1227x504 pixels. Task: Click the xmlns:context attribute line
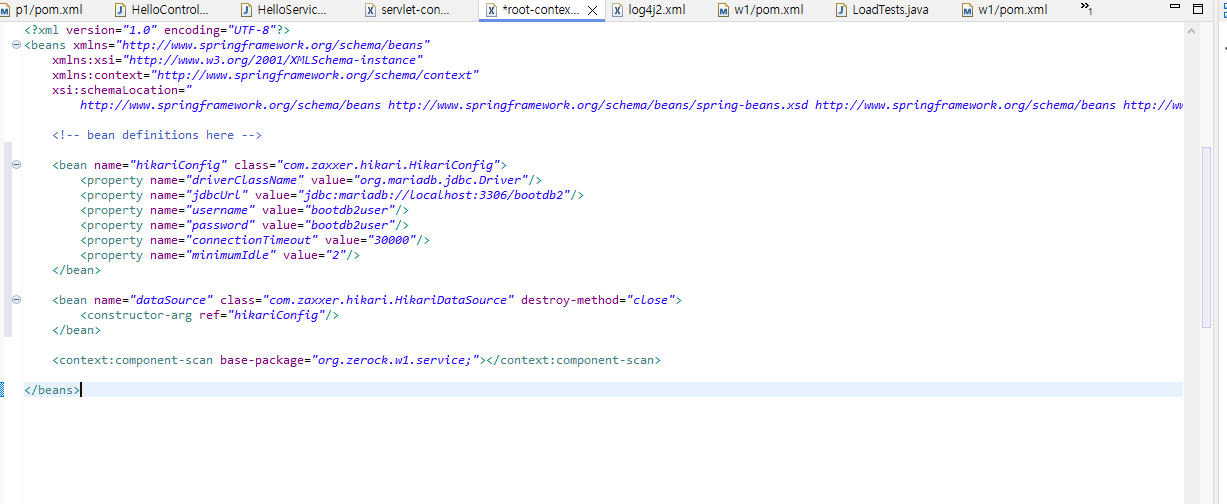[x=266, y=75]
